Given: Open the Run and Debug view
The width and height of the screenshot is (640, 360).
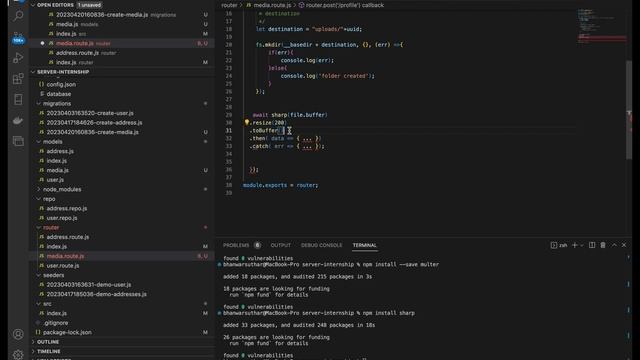Looking at the screenshot, I should 18,58.
